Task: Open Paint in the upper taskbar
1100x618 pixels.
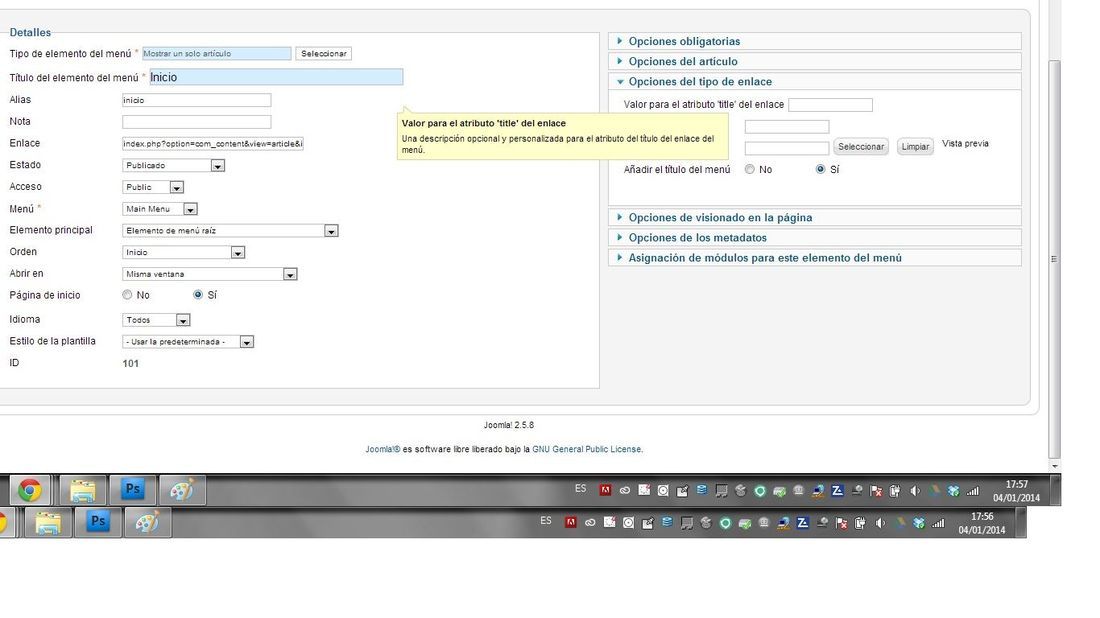Action: (x=182, y=490)
